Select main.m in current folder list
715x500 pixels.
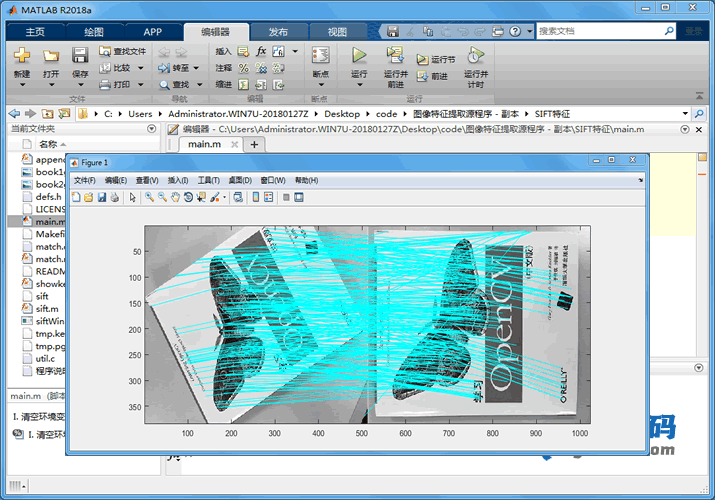click(x=37, y=222)
